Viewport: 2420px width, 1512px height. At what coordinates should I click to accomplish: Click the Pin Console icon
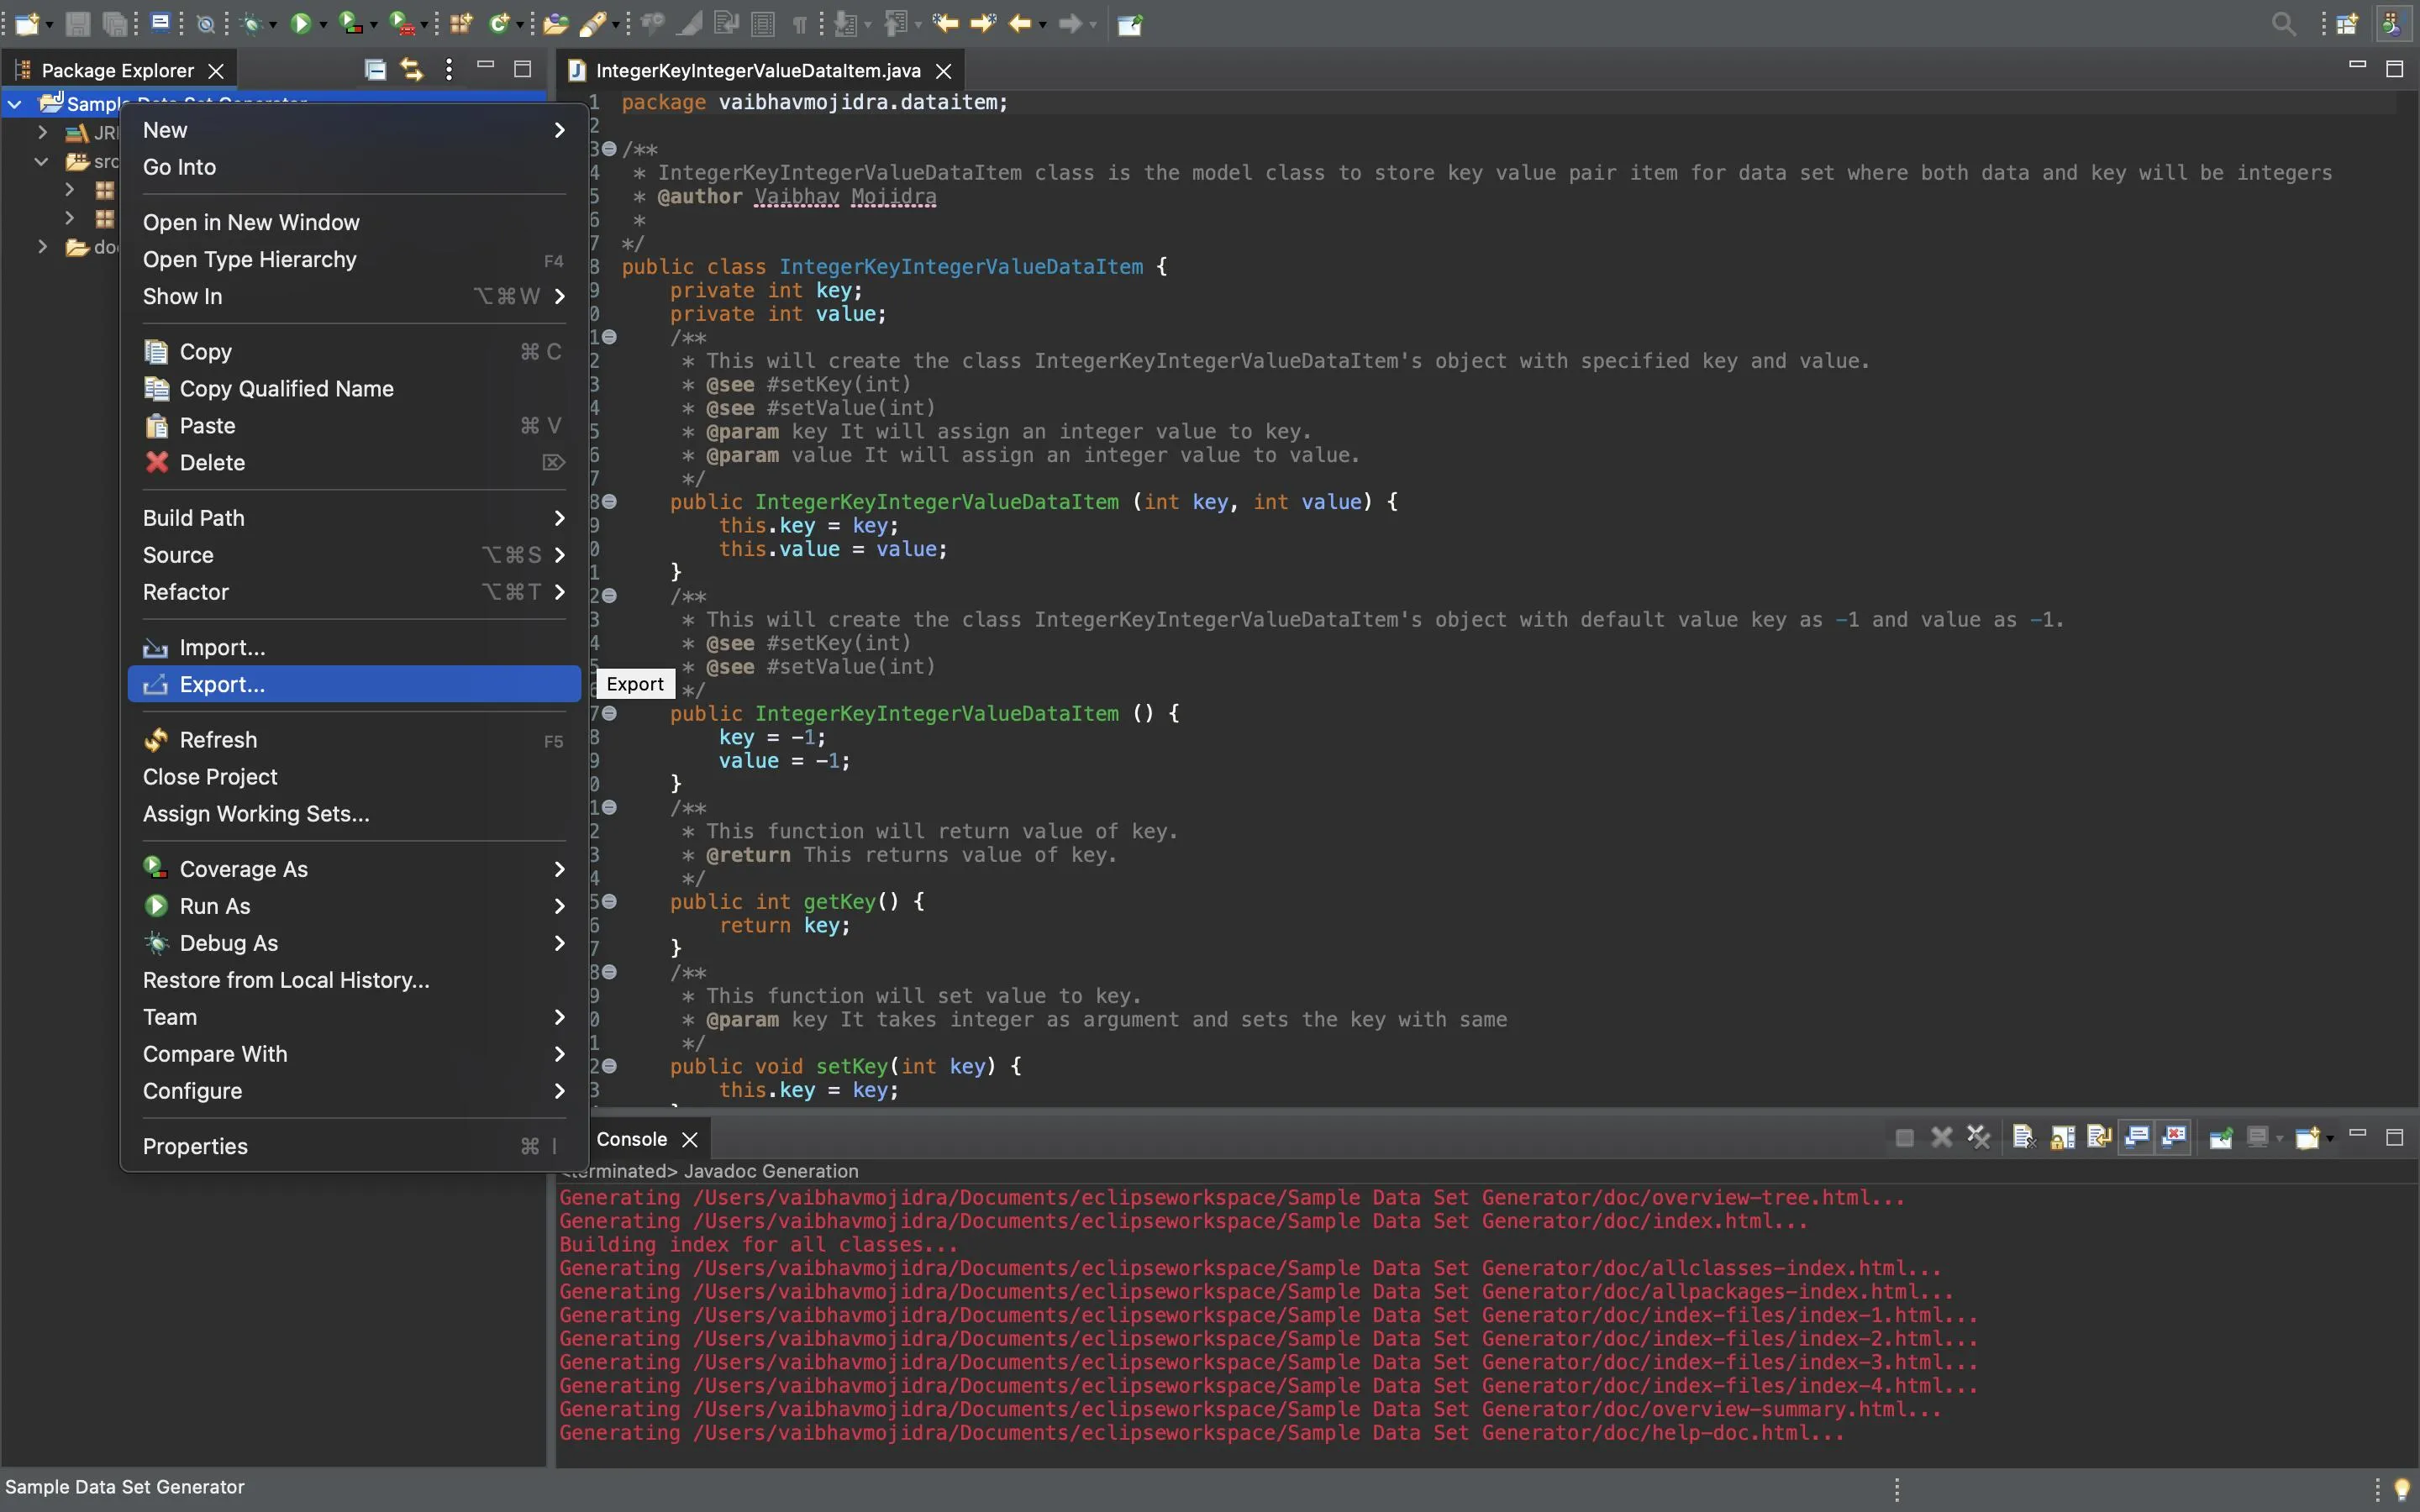click(x=2221, y=1137)
